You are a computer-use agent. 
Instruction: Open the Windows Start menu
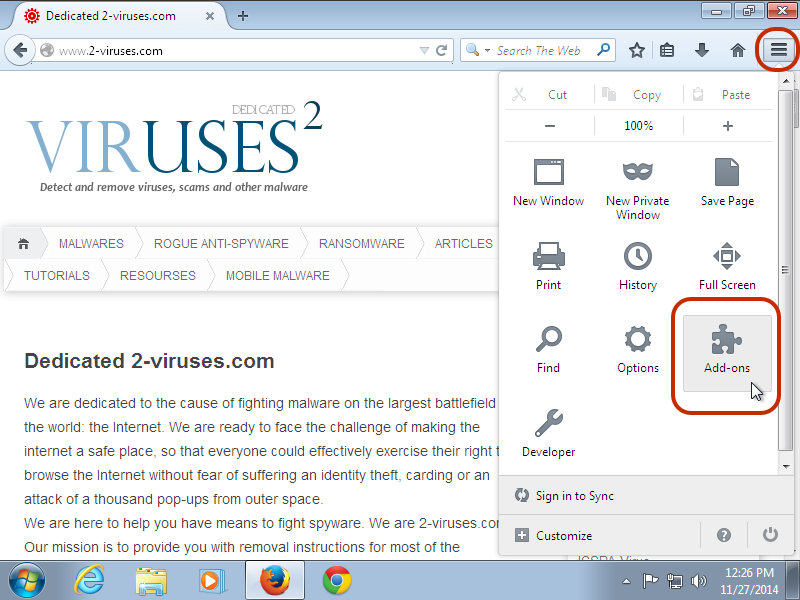pos(27,581)
